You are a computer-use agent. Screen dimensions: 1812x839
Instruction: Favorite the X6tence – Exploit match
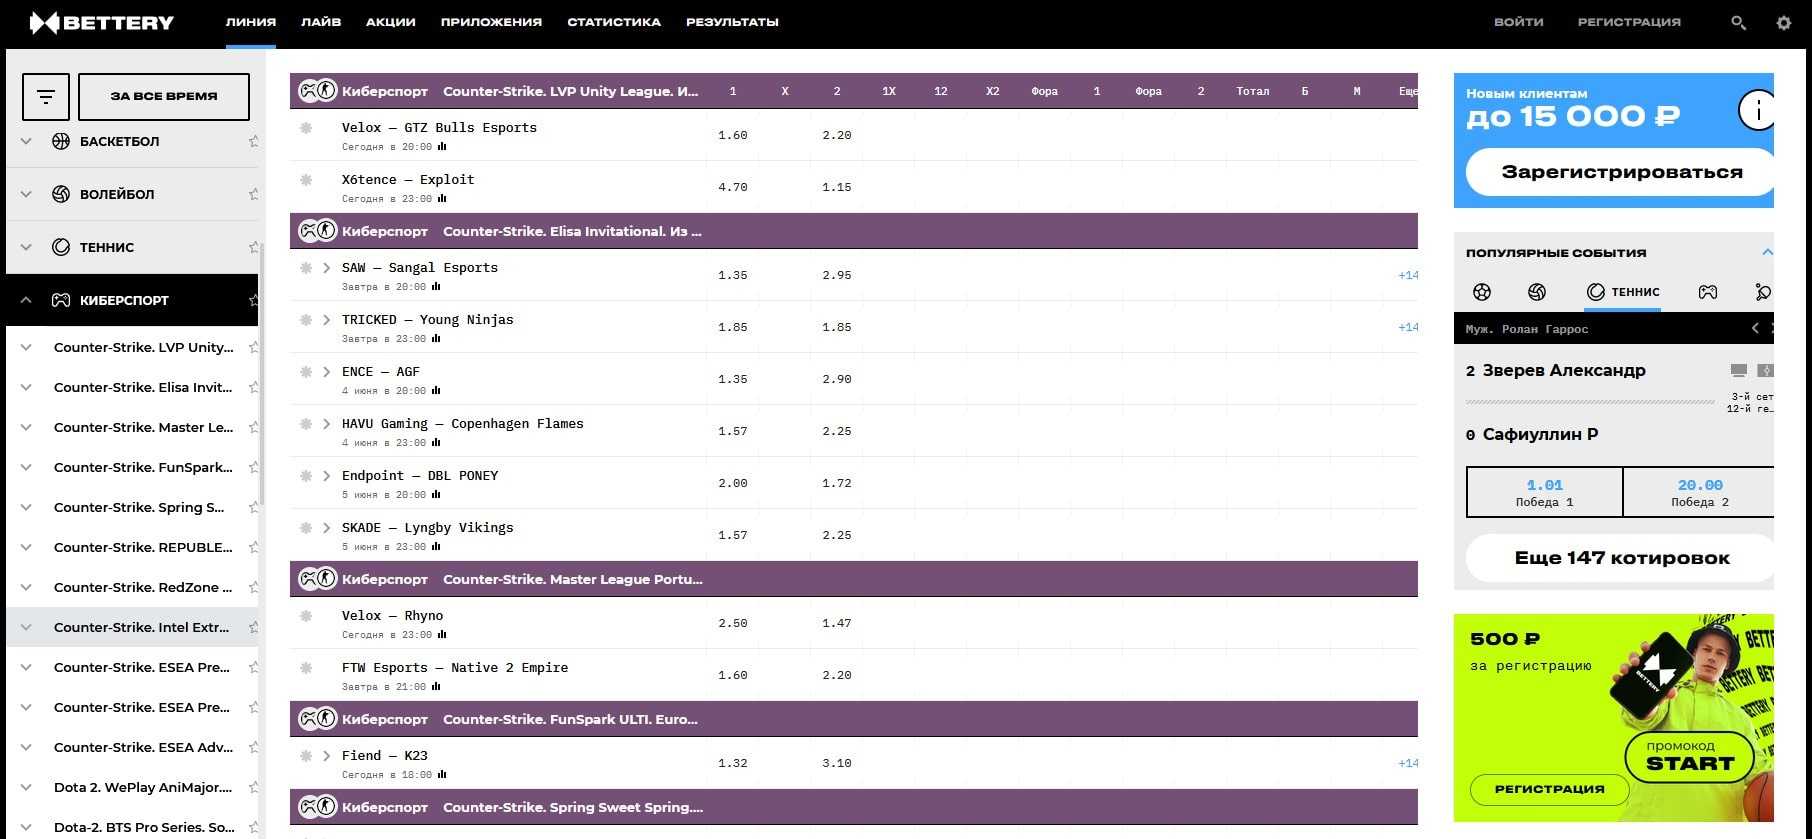[x=306, y=180]
